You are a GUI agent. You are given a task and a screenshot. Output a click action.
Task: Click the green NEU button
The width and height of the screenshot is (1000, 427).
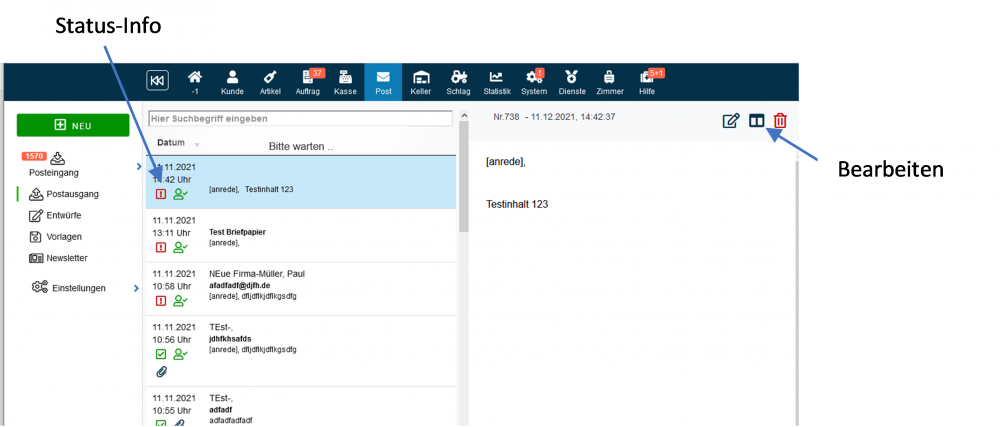click(73, 125)
